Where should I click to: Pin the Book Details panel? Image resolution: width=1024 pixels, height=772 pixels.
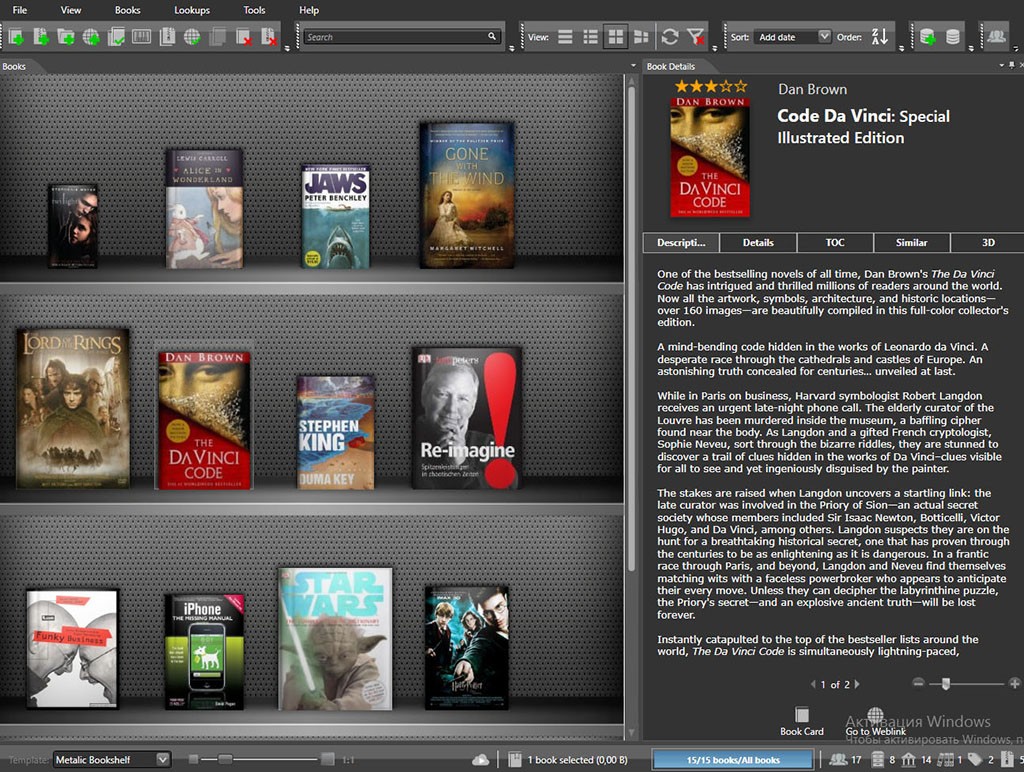point(1012,65)
